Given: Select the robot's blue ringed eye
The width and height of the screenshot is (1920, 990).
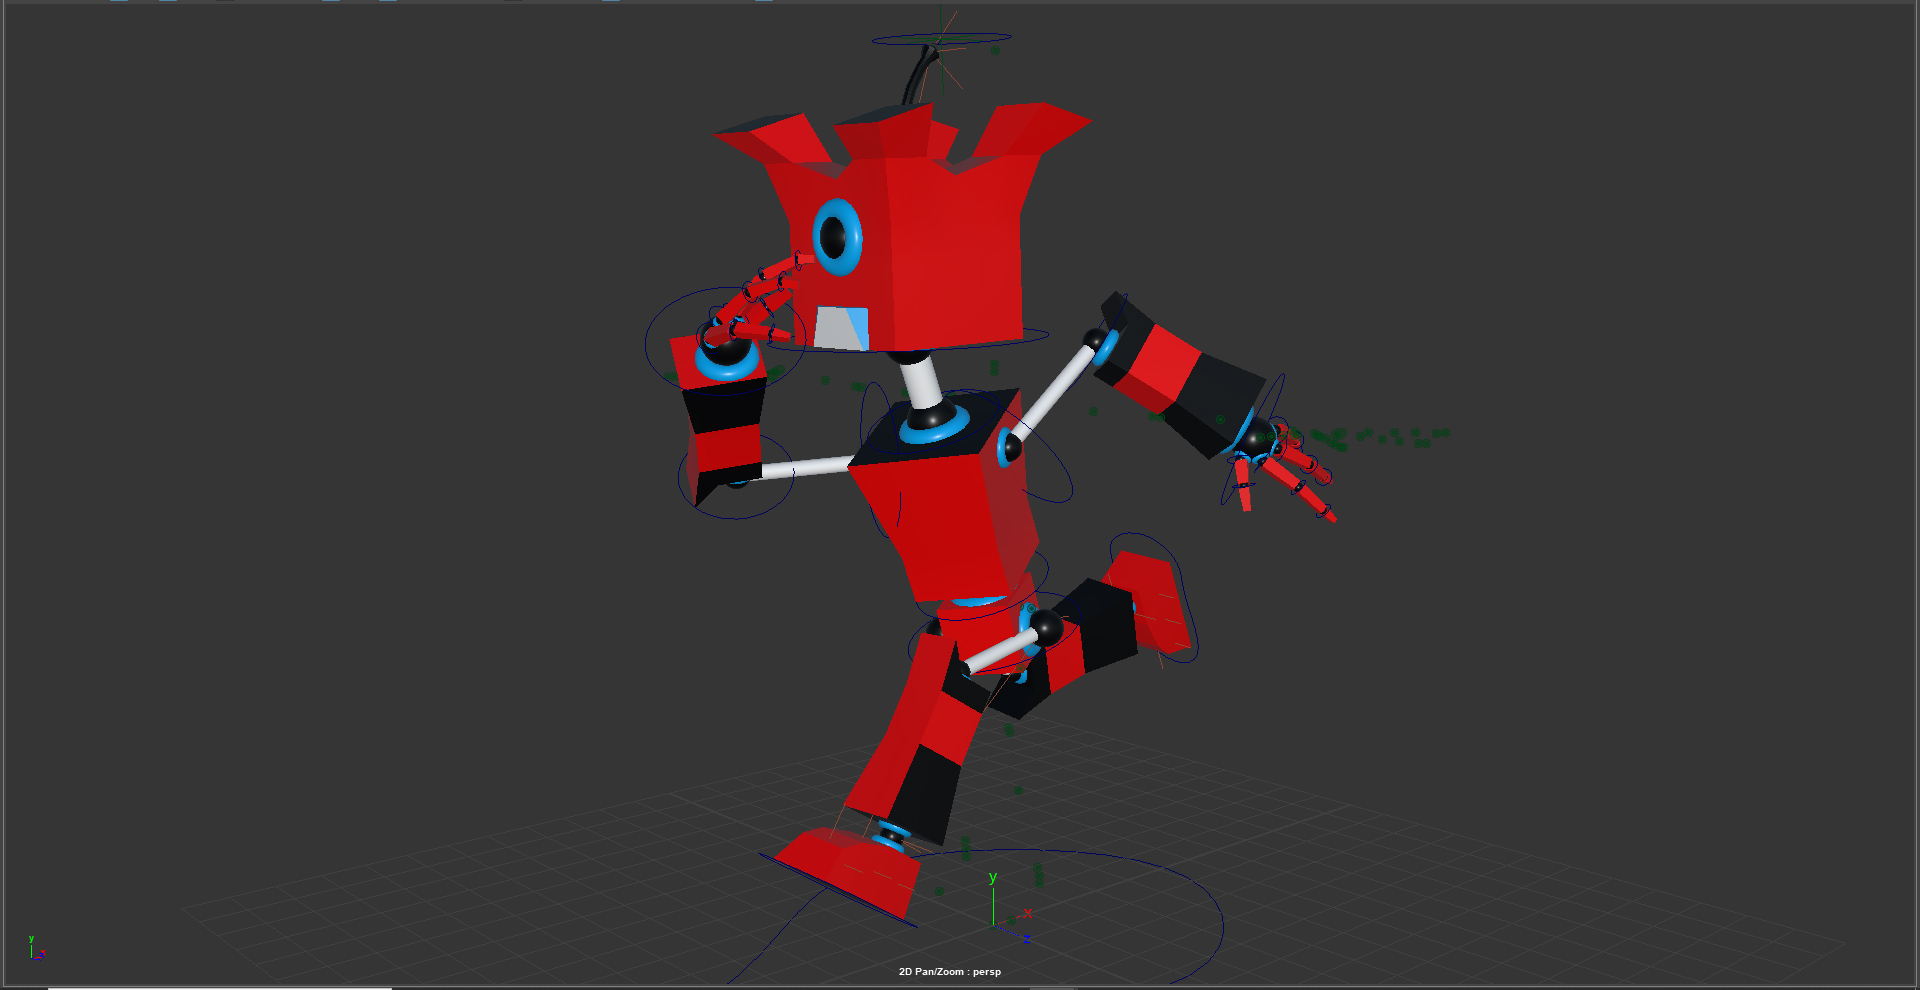Looking at the screenshot, I should pos(836,238).
